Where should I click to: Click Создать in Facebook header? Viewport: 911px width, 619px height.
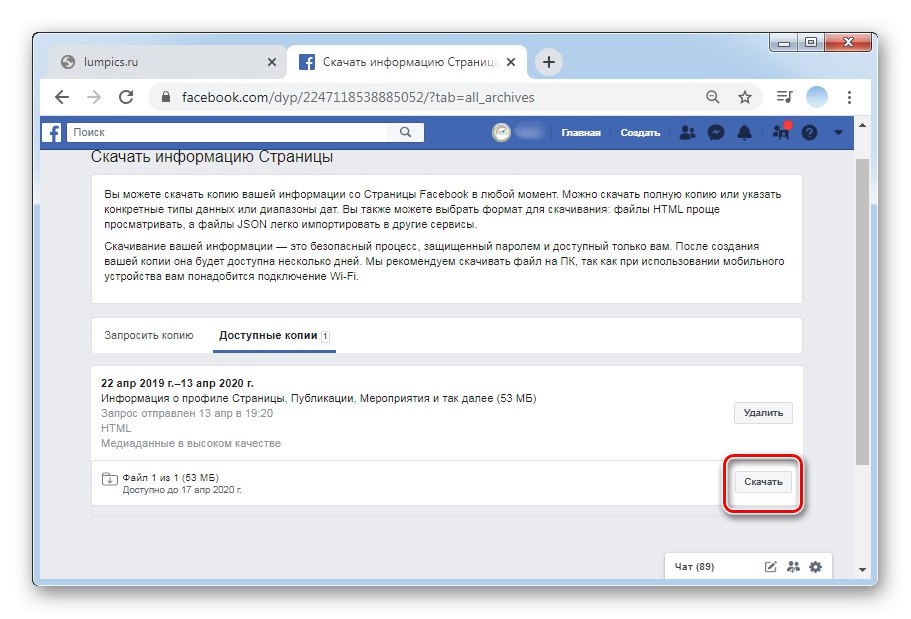pos(640,133)
